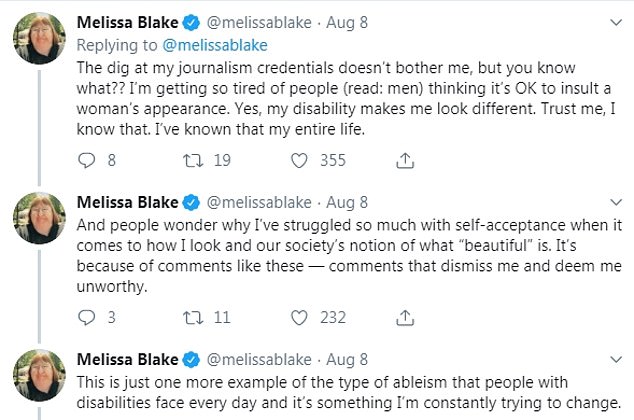Open Melissa Blake's name on first tweet
This screenshot has height=420, width=634.
pos(128,20)
